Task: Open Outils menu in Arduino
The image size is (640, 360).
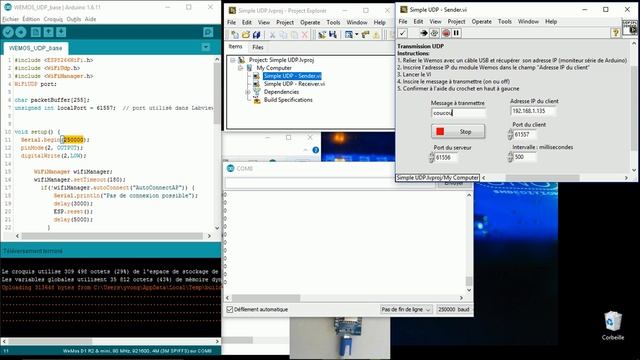Action: (x=74, y=19)
